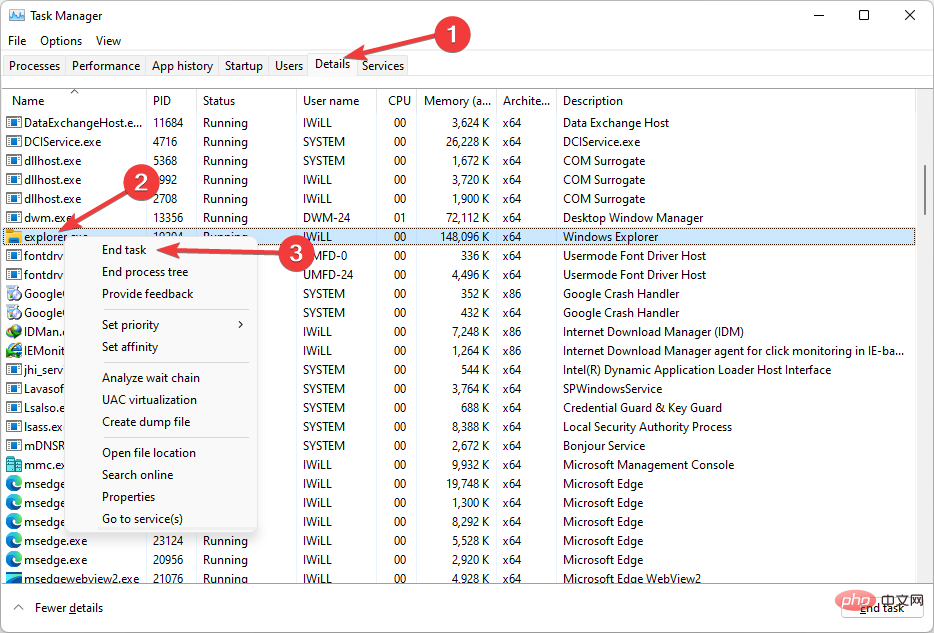This screenshot has height=633, width=934.
Task: Choose Open file location
Action: (x=148, y=453)
